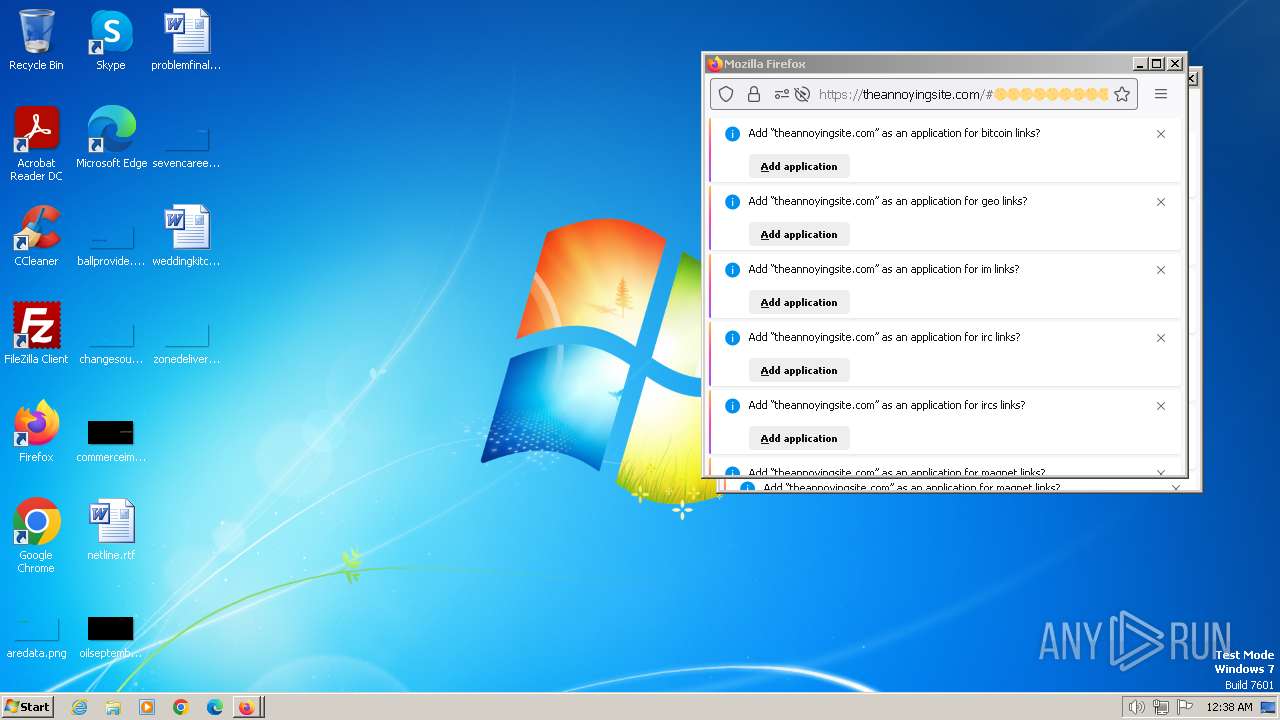Click the blocked autoplay icon in address bar

coord(801,94)
